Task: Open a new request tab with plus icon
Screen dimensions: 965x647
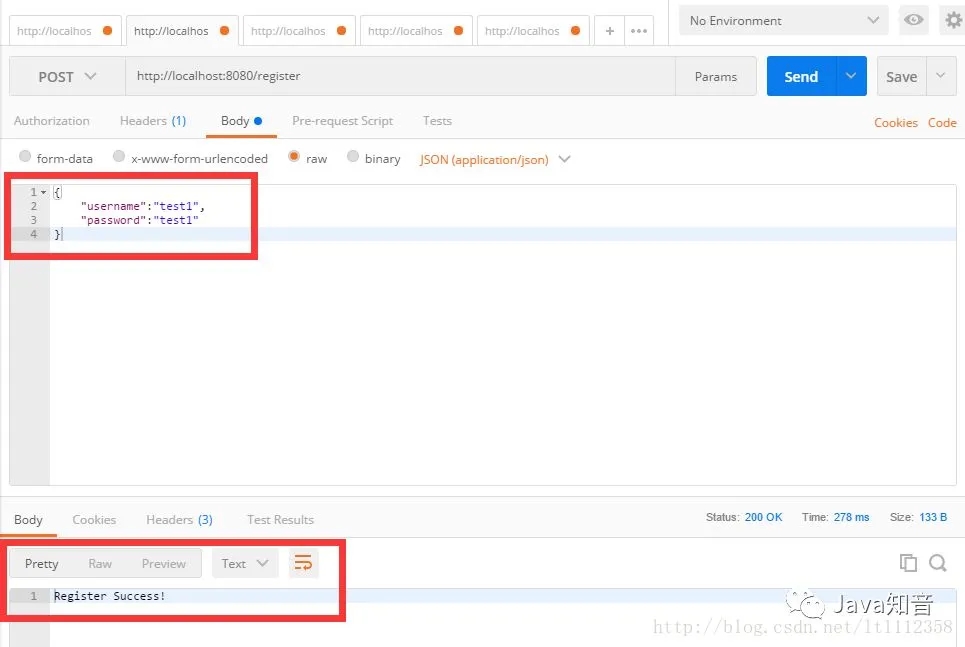Action: (610, 30)
